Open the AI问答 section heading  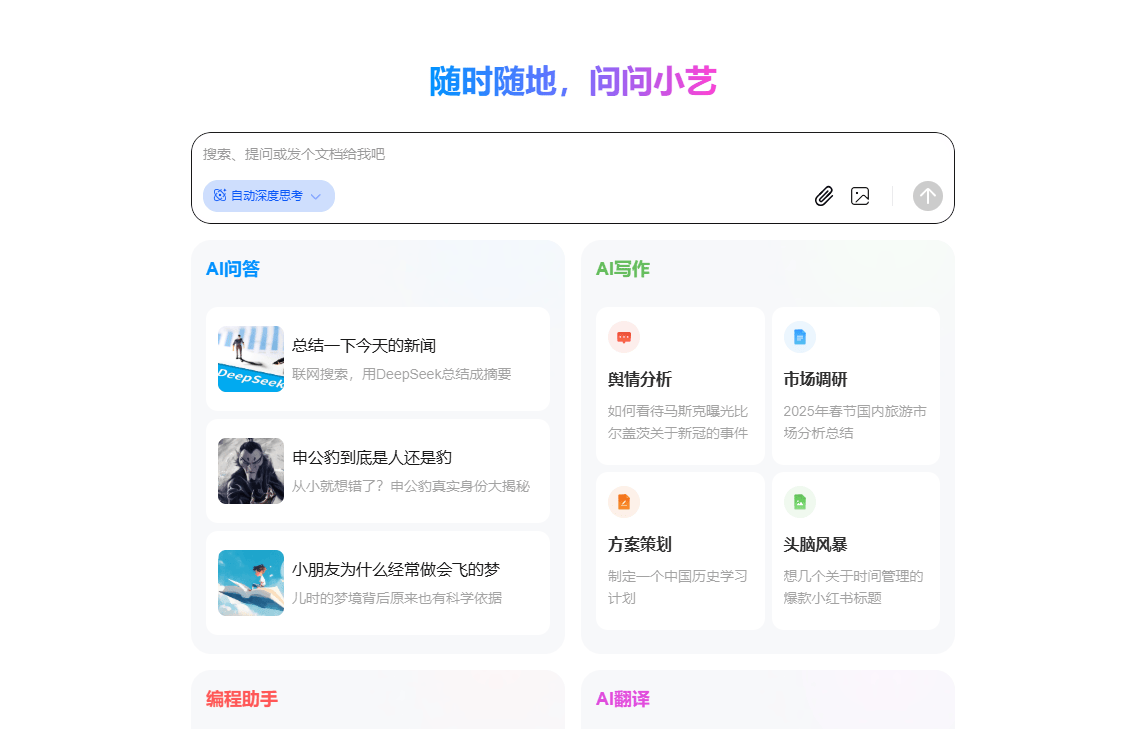coord(233,269)
